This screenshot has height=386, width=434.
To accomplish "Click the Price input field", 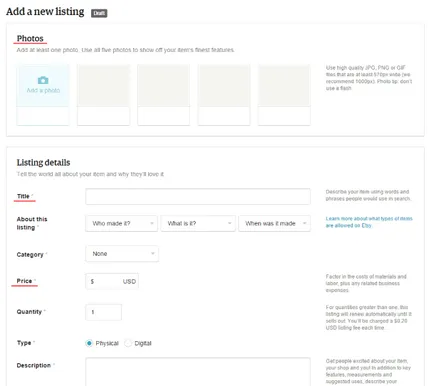I will (112, 281).
